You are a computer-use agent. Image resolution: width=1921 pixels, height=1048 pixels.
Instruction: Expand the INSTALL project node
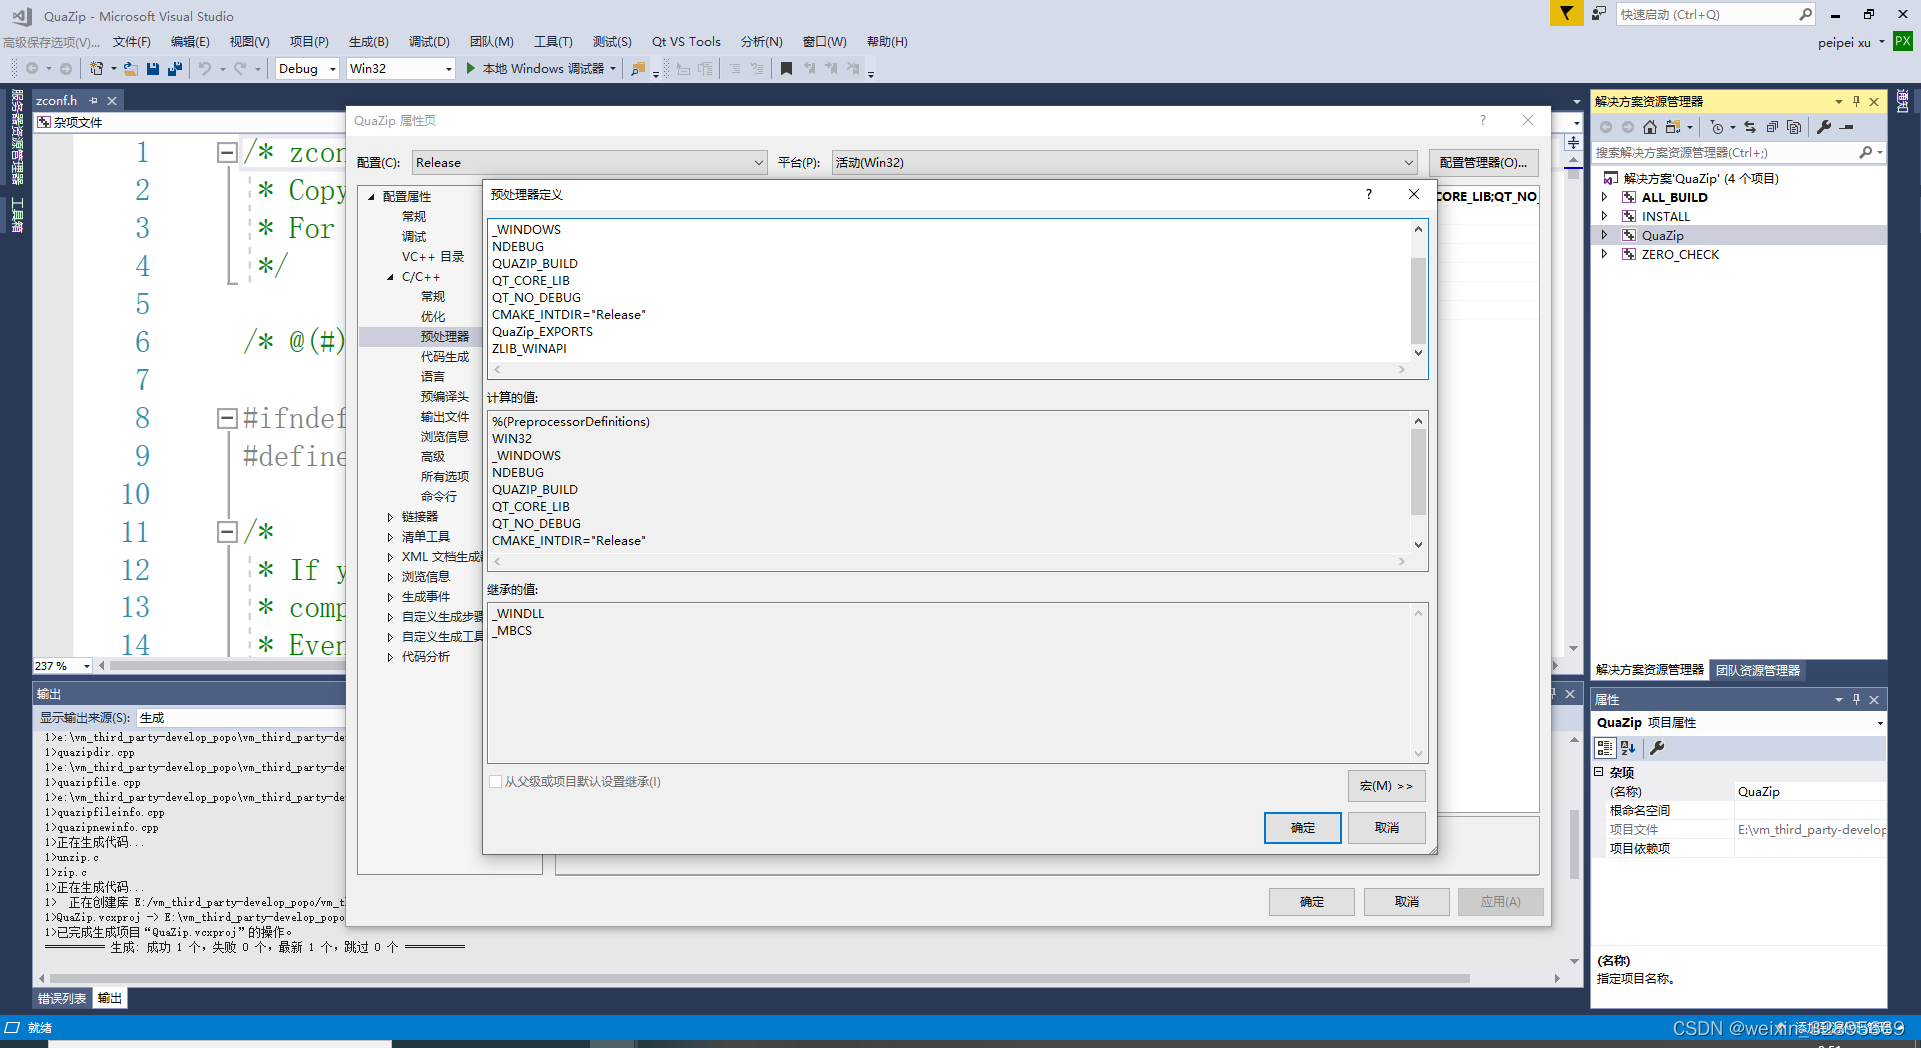(1604, 216)
